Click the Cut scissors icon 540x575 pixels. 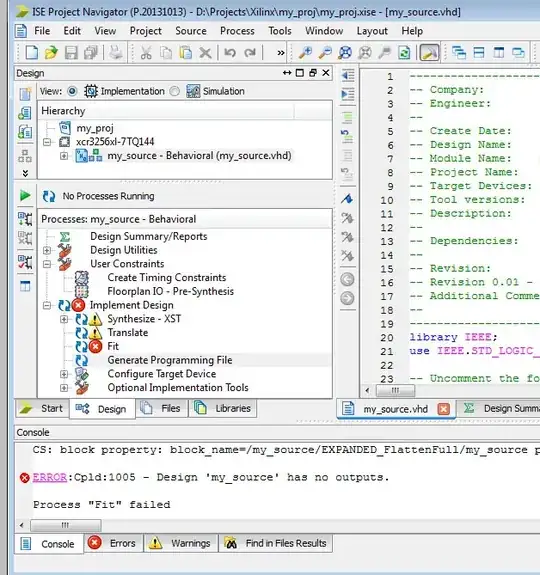pos(146,53)
